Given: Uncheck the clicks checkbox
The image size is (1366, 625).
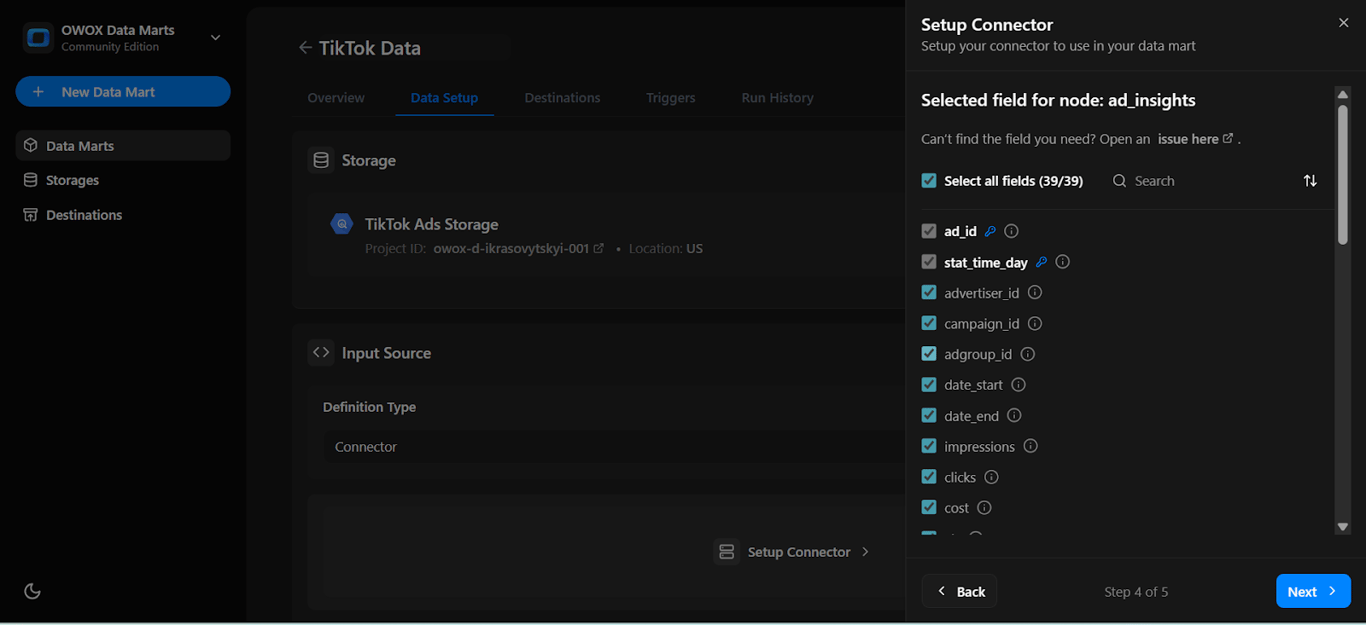Looking at the screenshot, I should 929,477.
